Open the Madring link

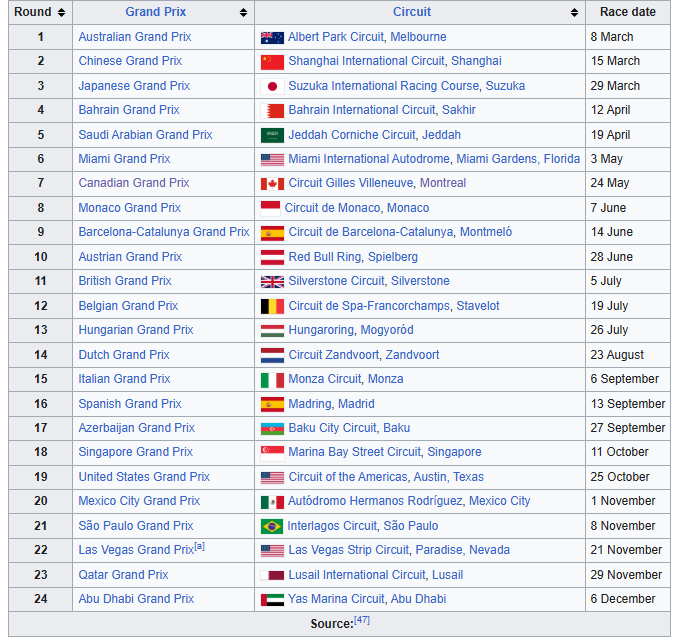point(310,404)
